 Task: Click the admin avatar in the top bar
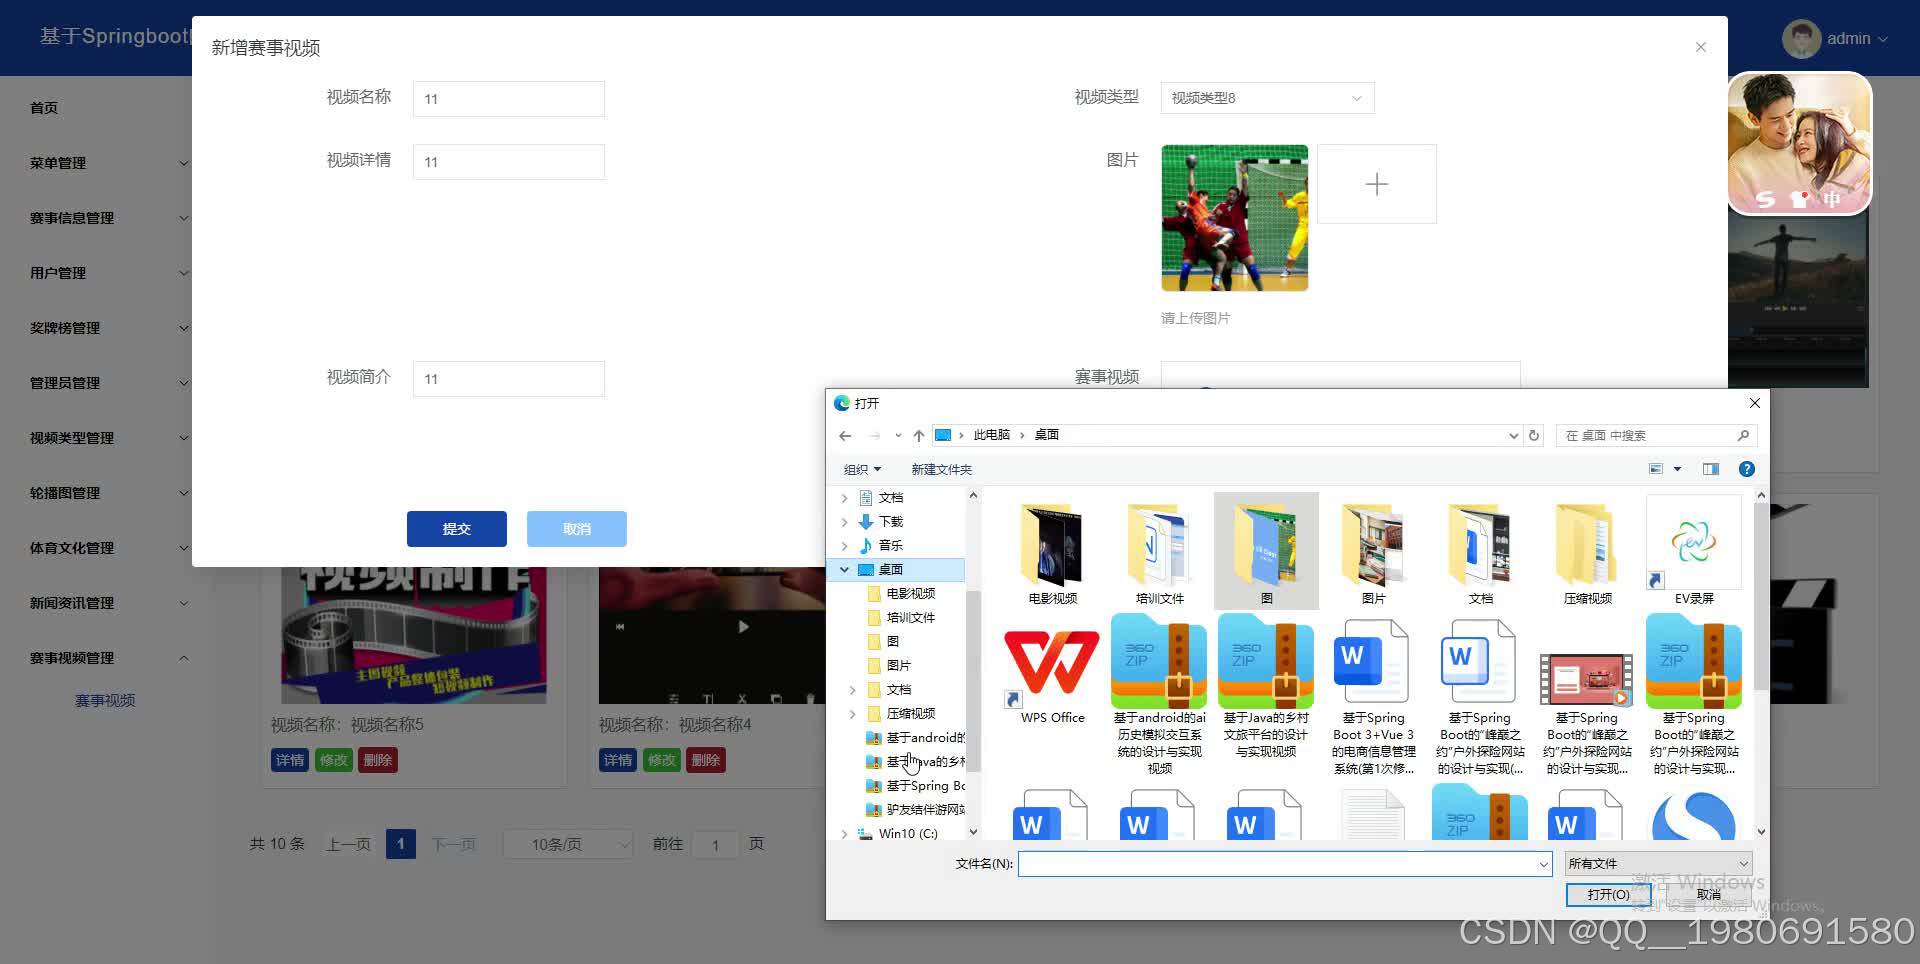(1799, 38)
